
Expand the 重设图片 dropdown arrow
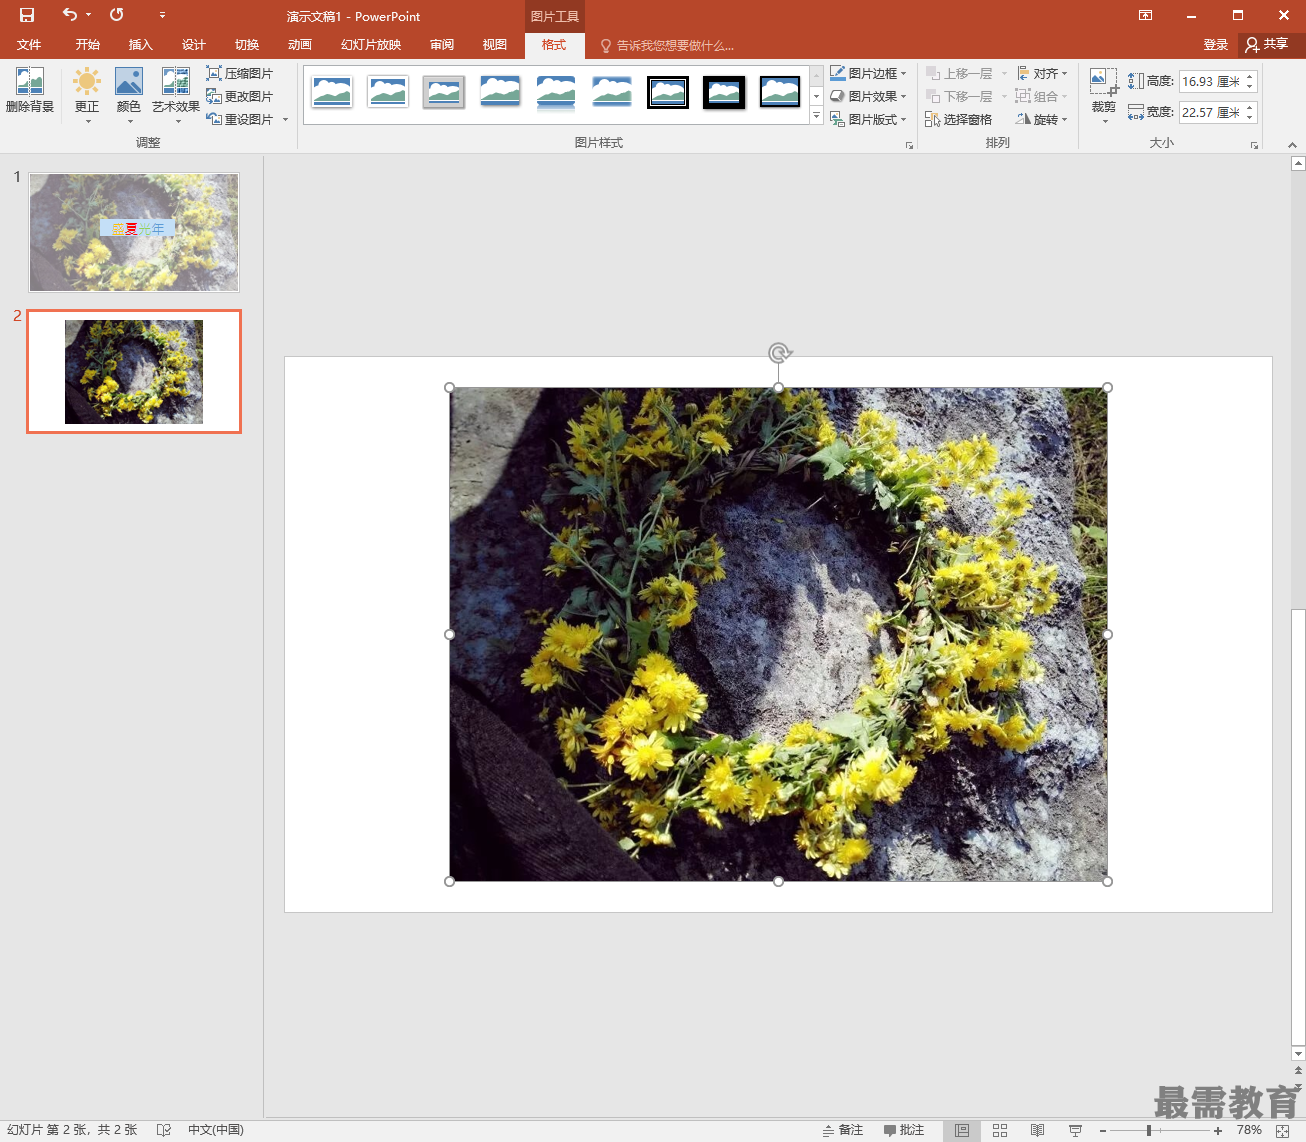point(285,119)
